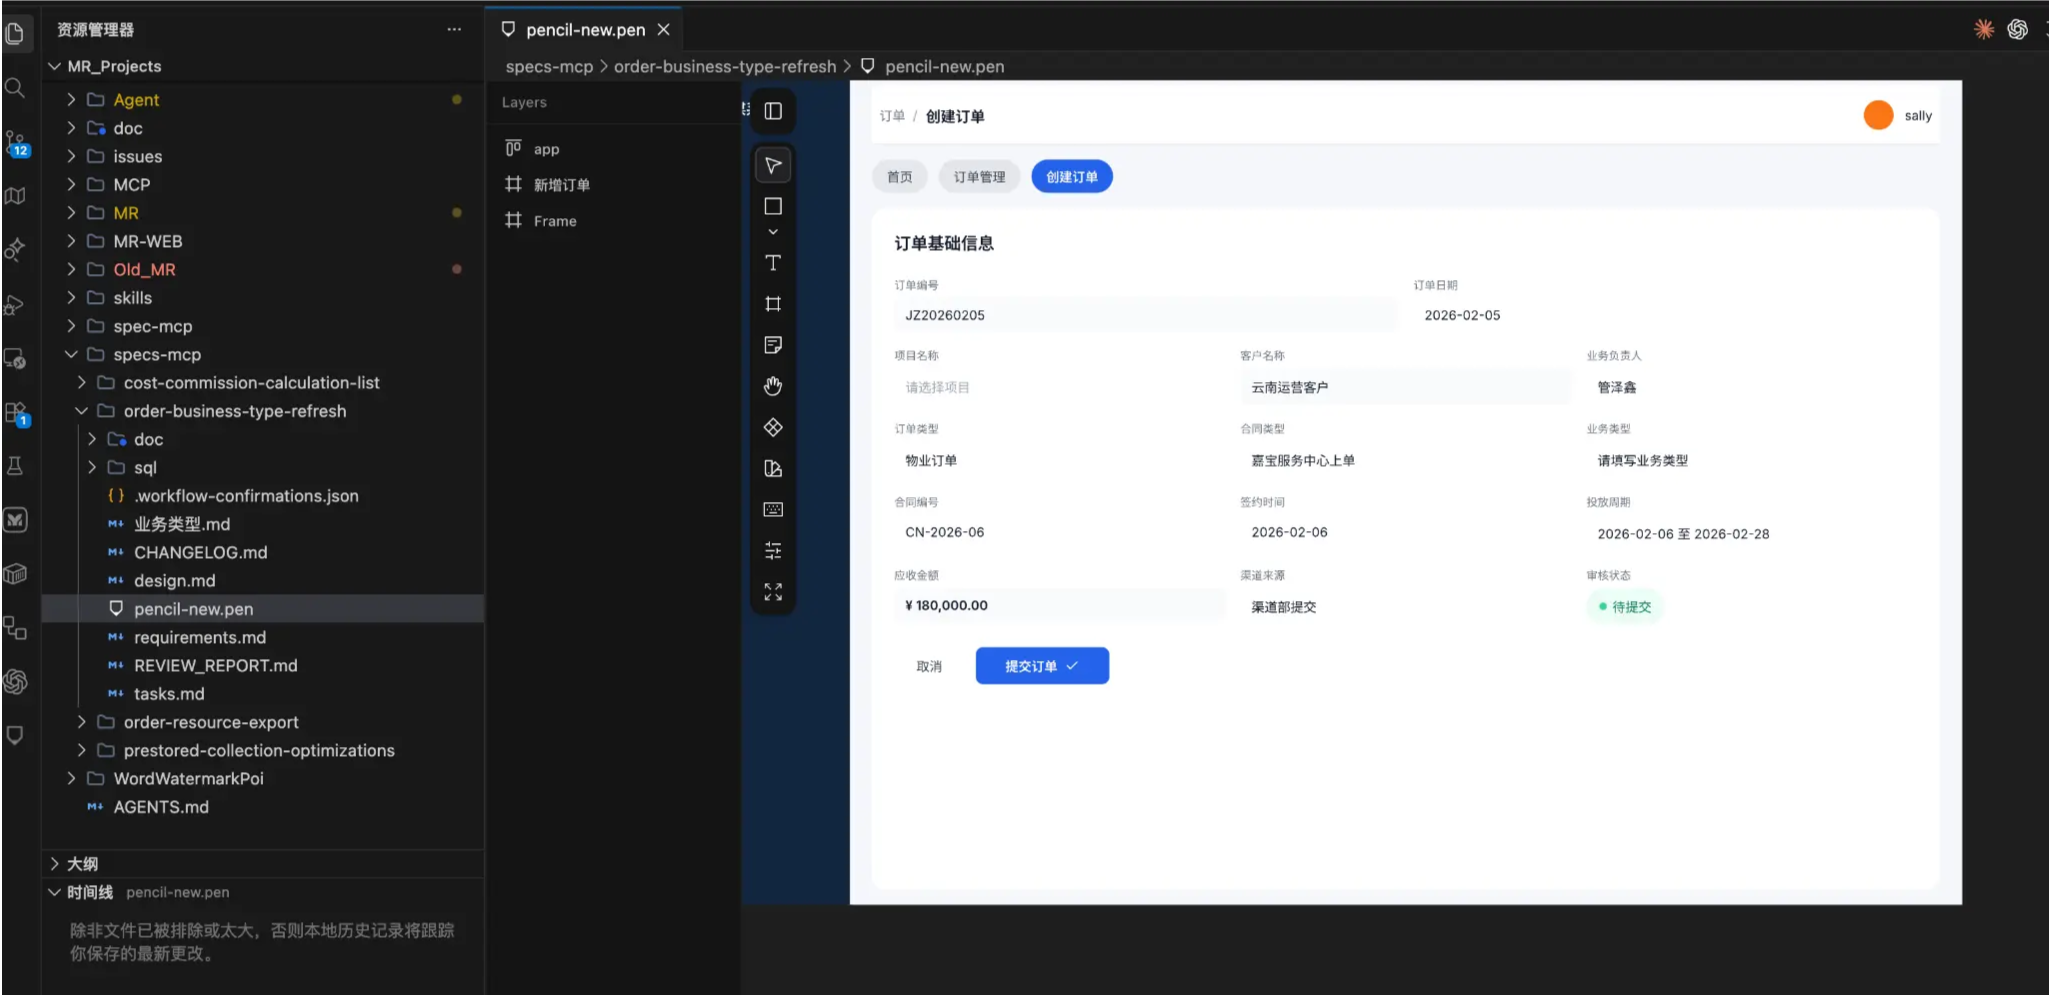This screenshot has width=2049, height=998.
Task: Open Extensions view with 1 update badge
Action: click(x=16, y=412)
